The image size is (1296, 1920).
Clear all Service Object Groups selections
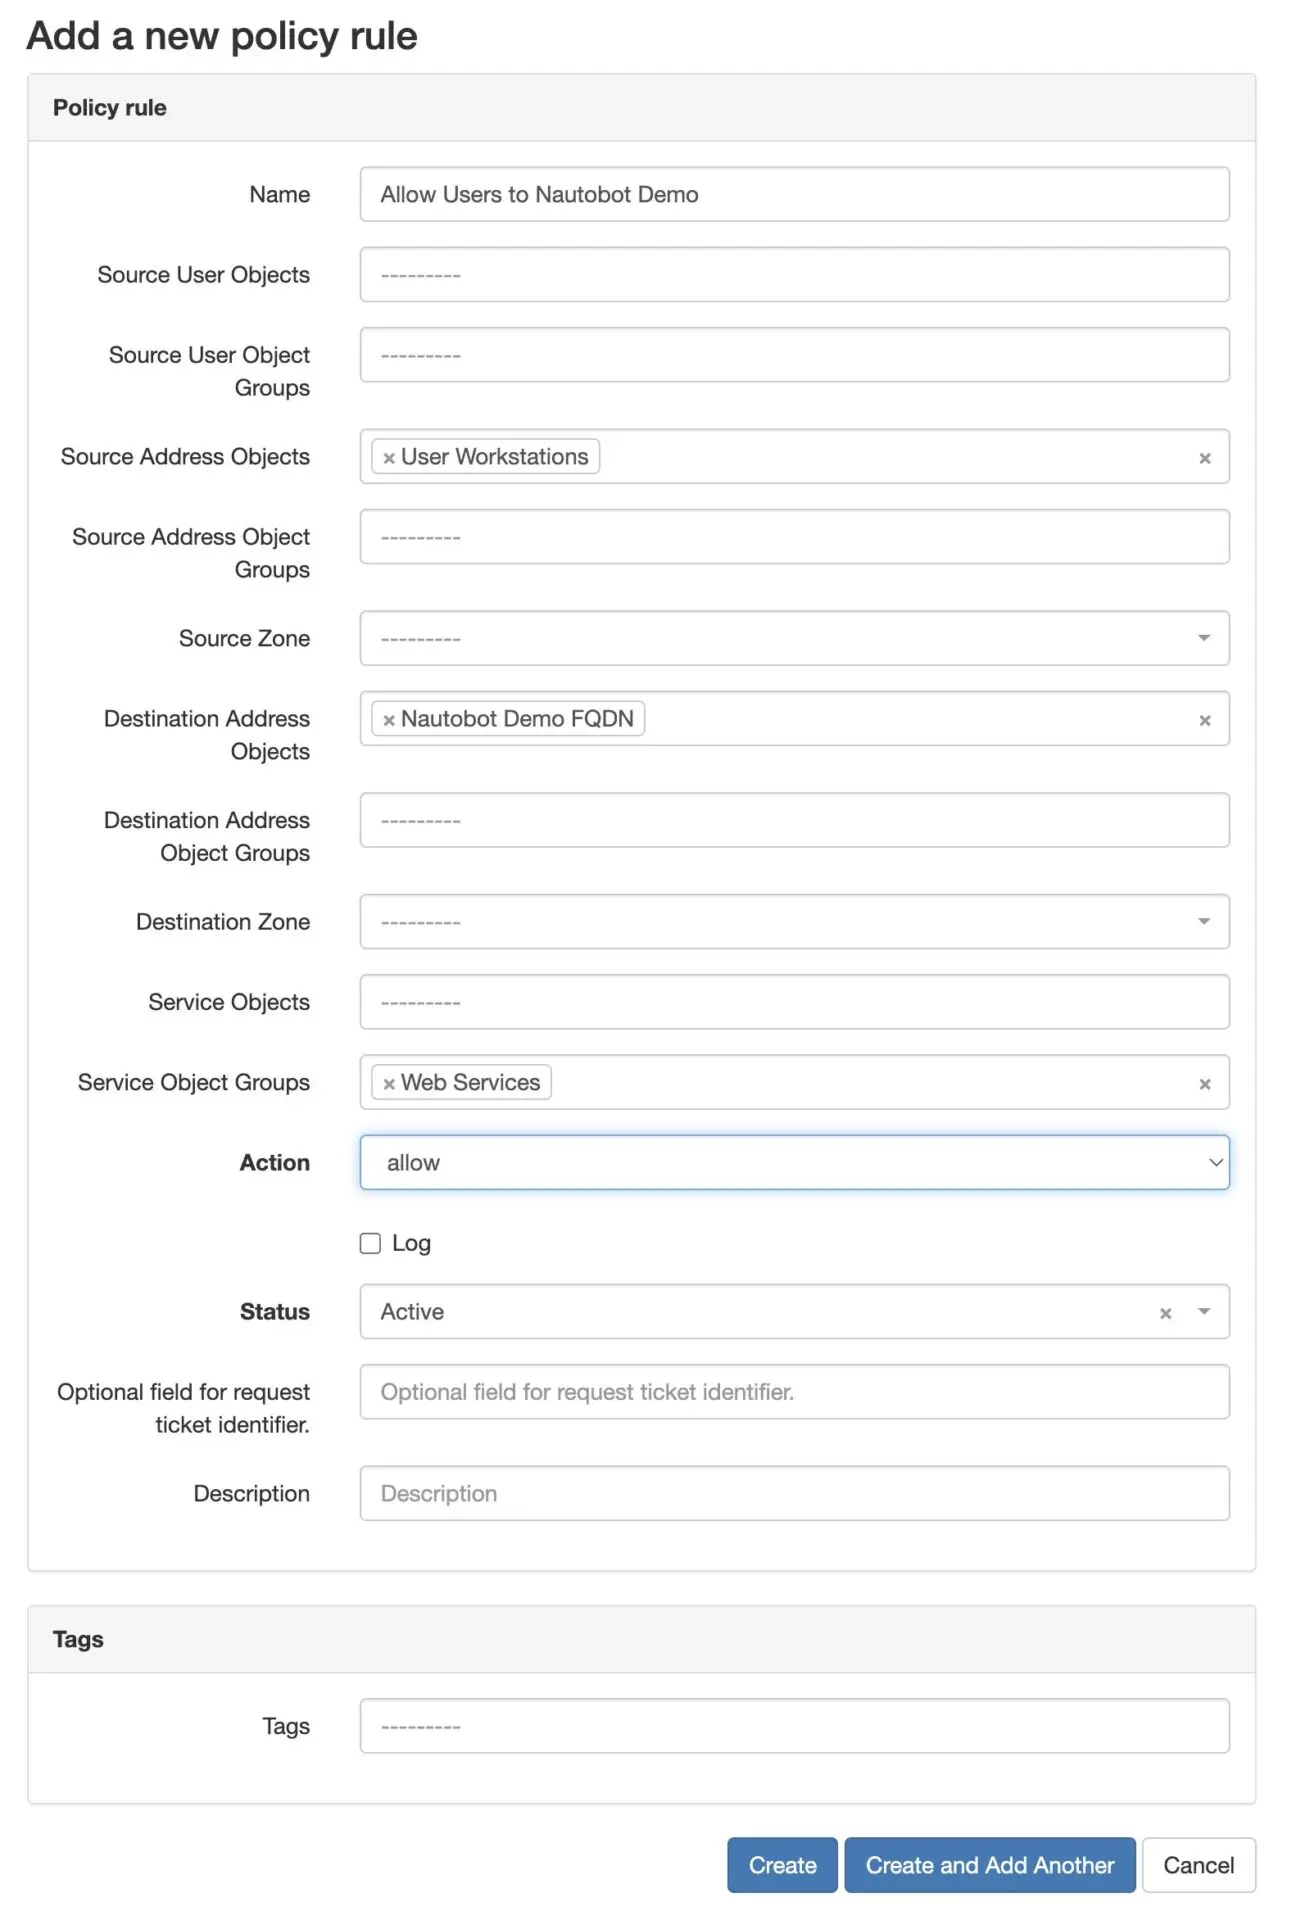click(1205, 1084)
